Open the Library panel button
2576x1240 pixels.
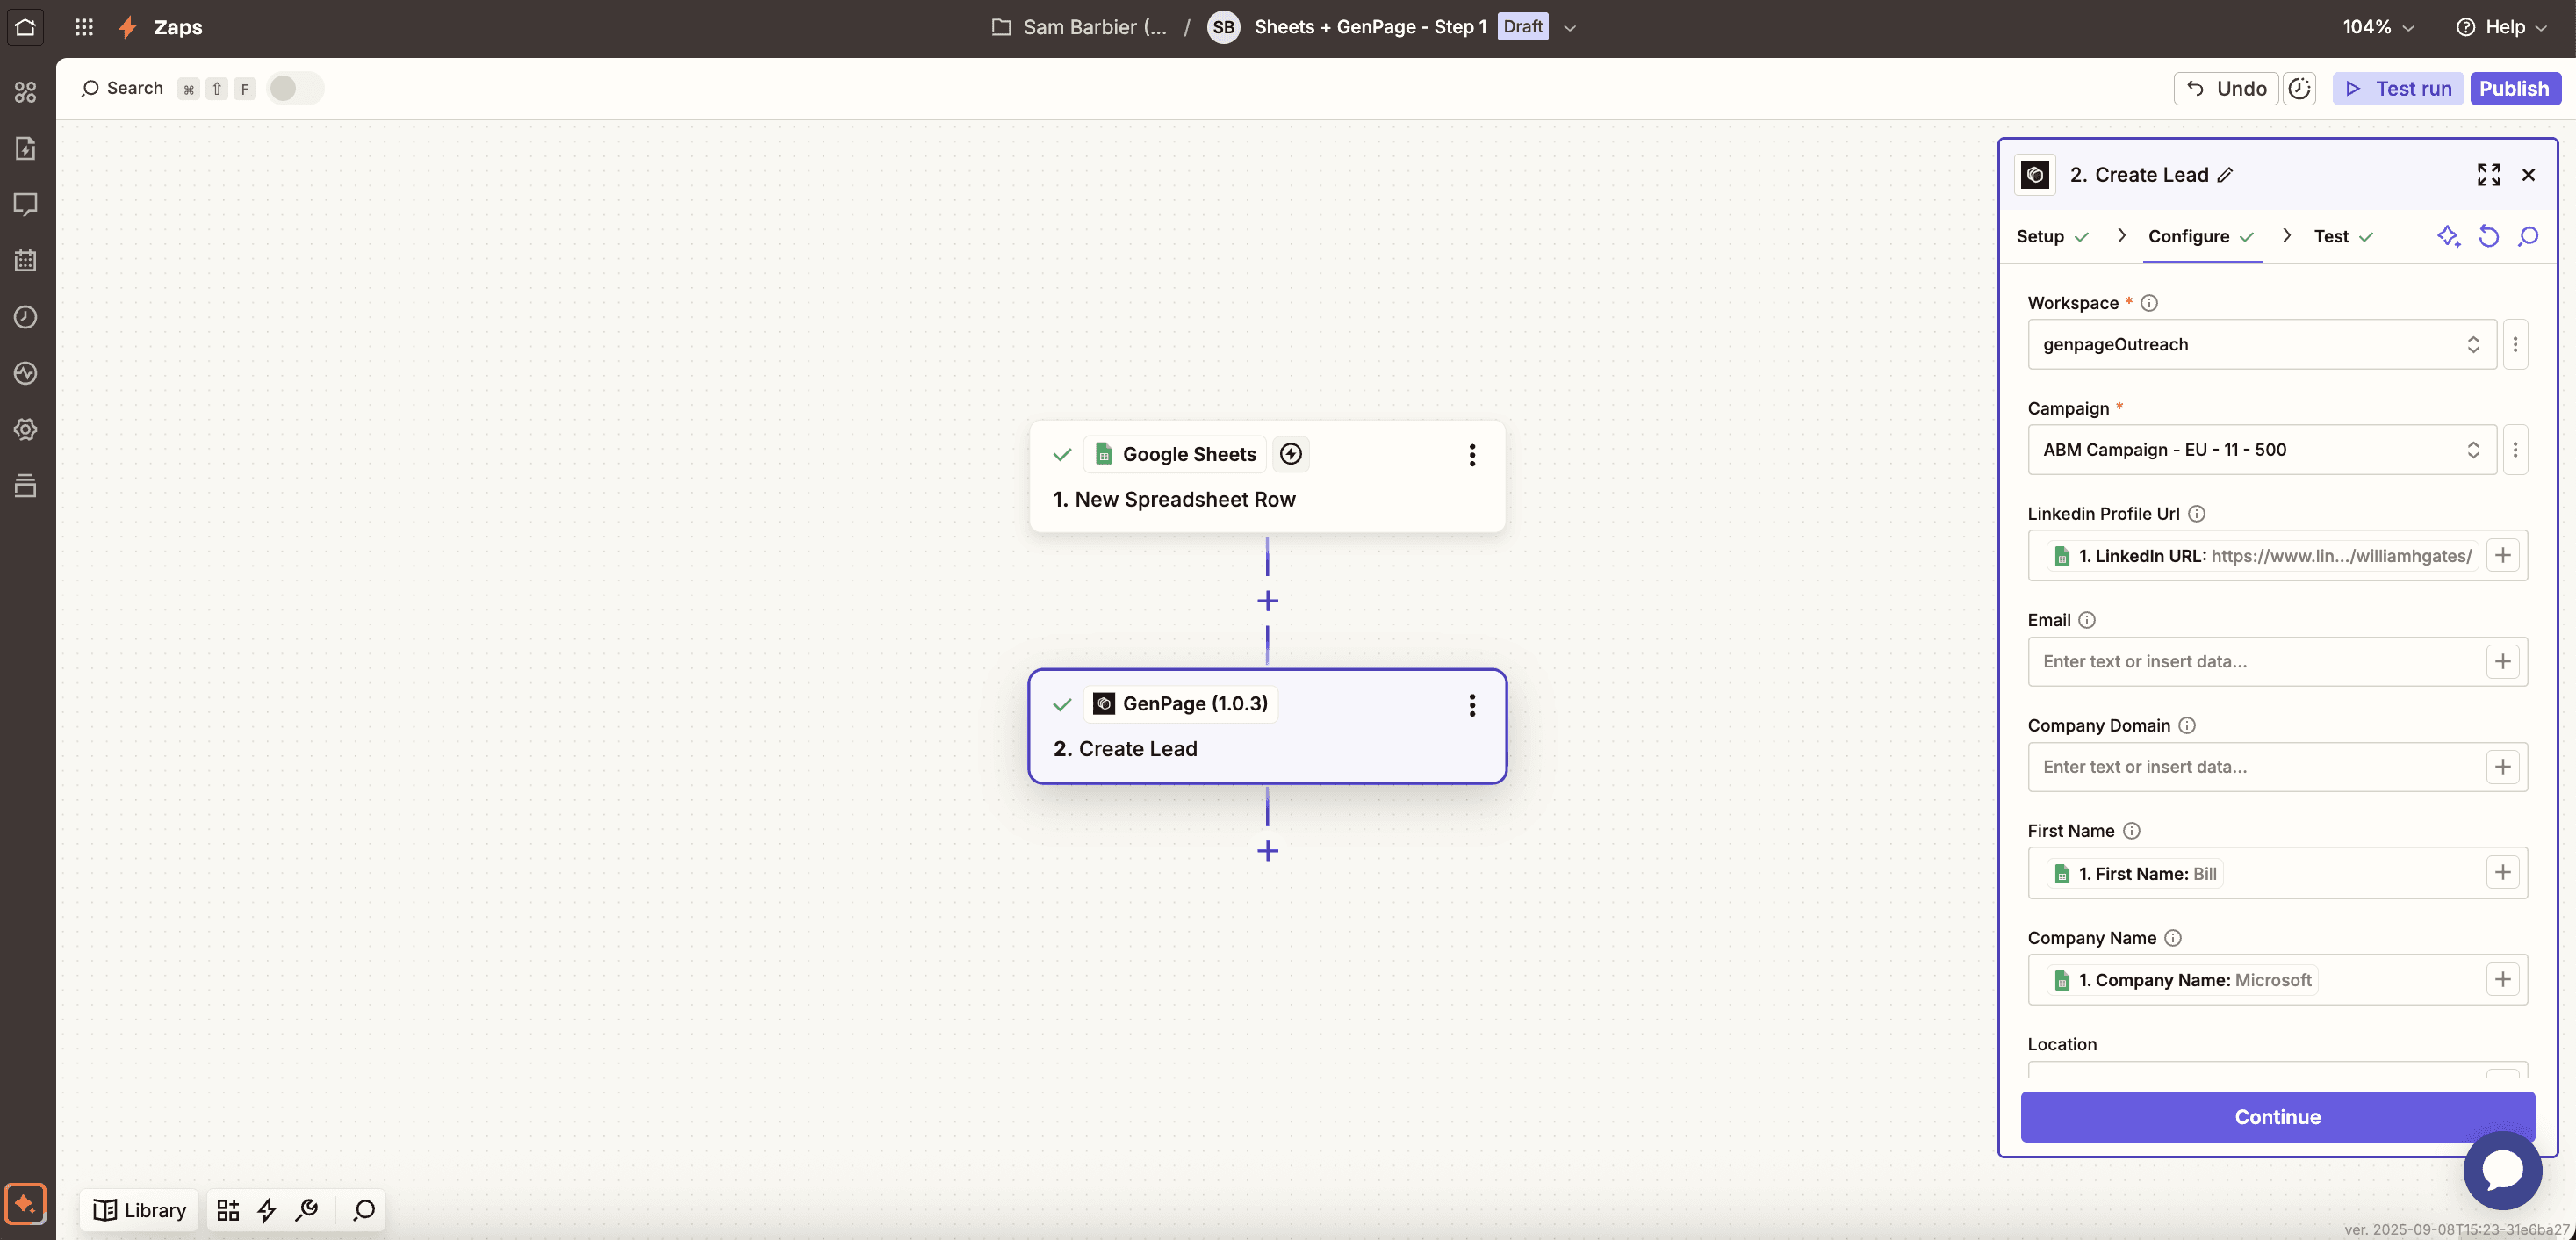pyautogui.click(x=140, y=1210)
